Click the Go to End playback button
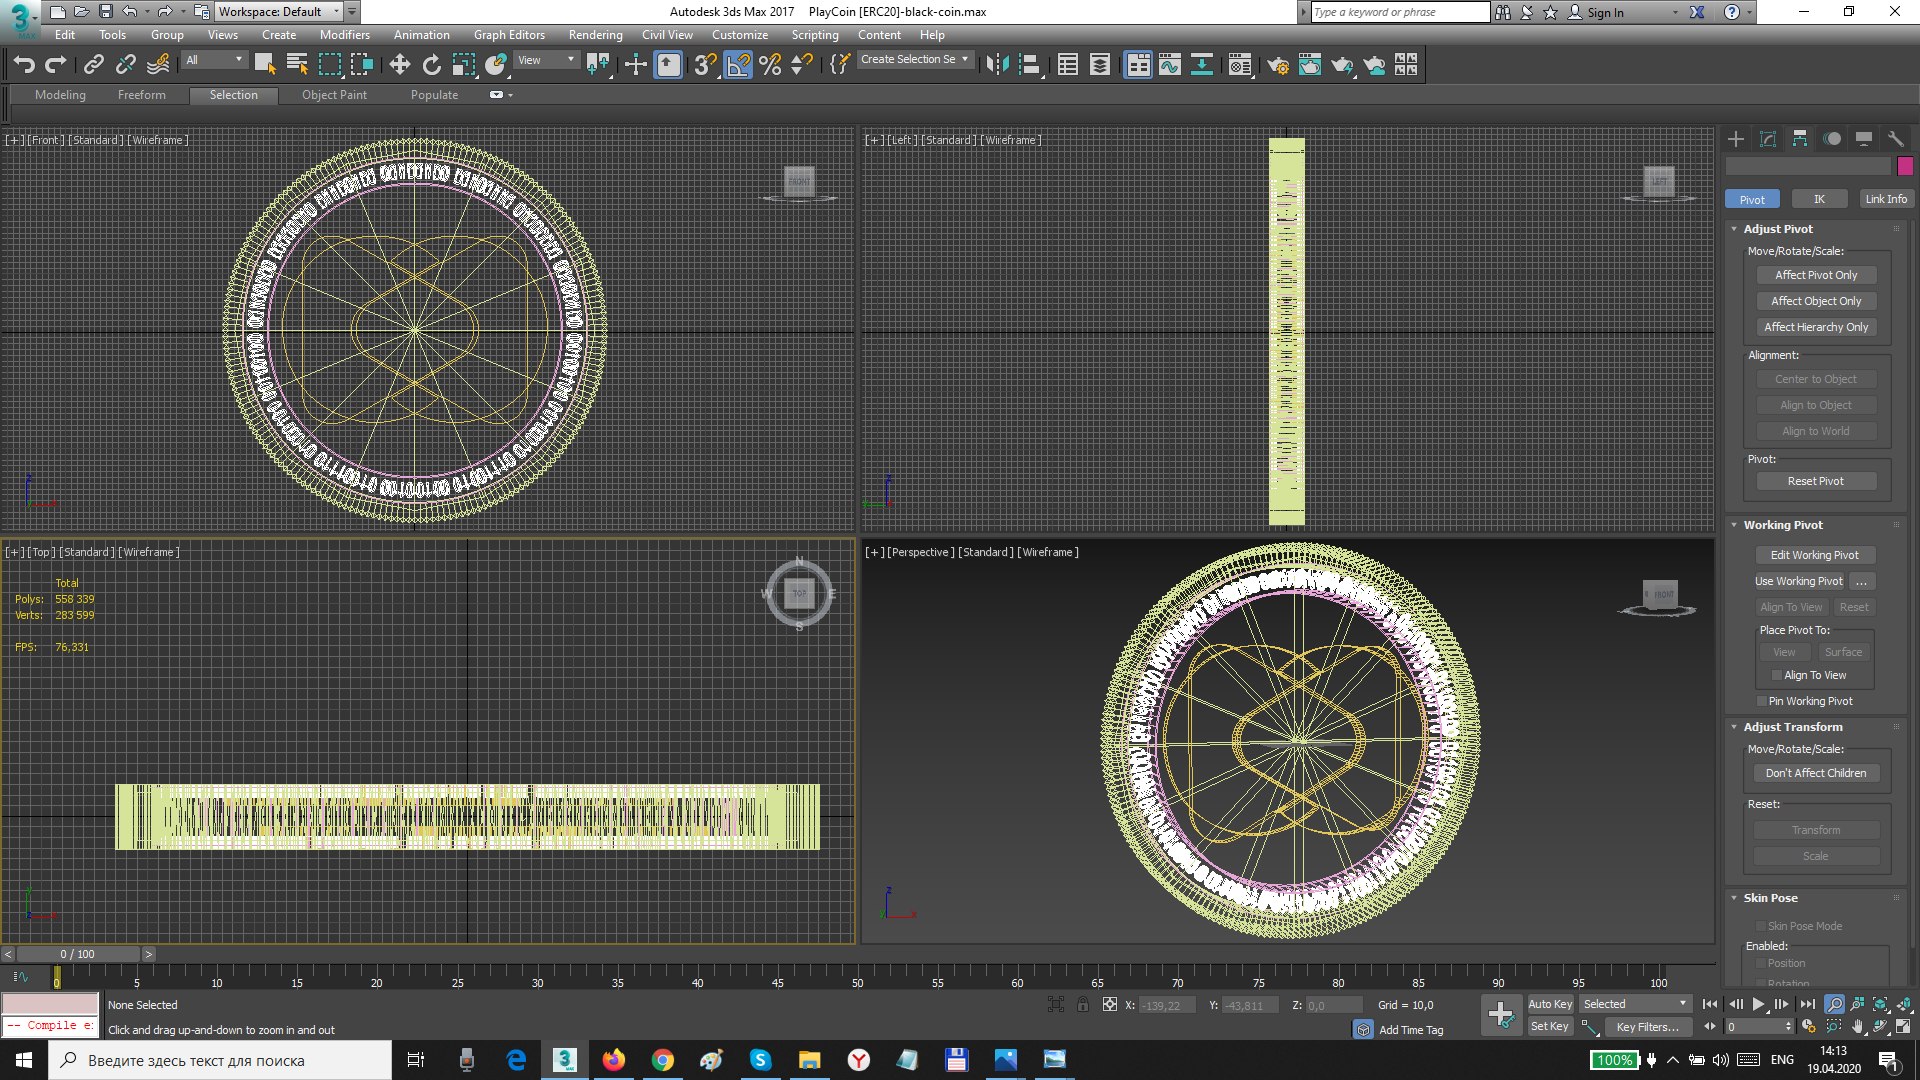This screenshot has width=1920, height=1080. [x=1807, y=1004]
